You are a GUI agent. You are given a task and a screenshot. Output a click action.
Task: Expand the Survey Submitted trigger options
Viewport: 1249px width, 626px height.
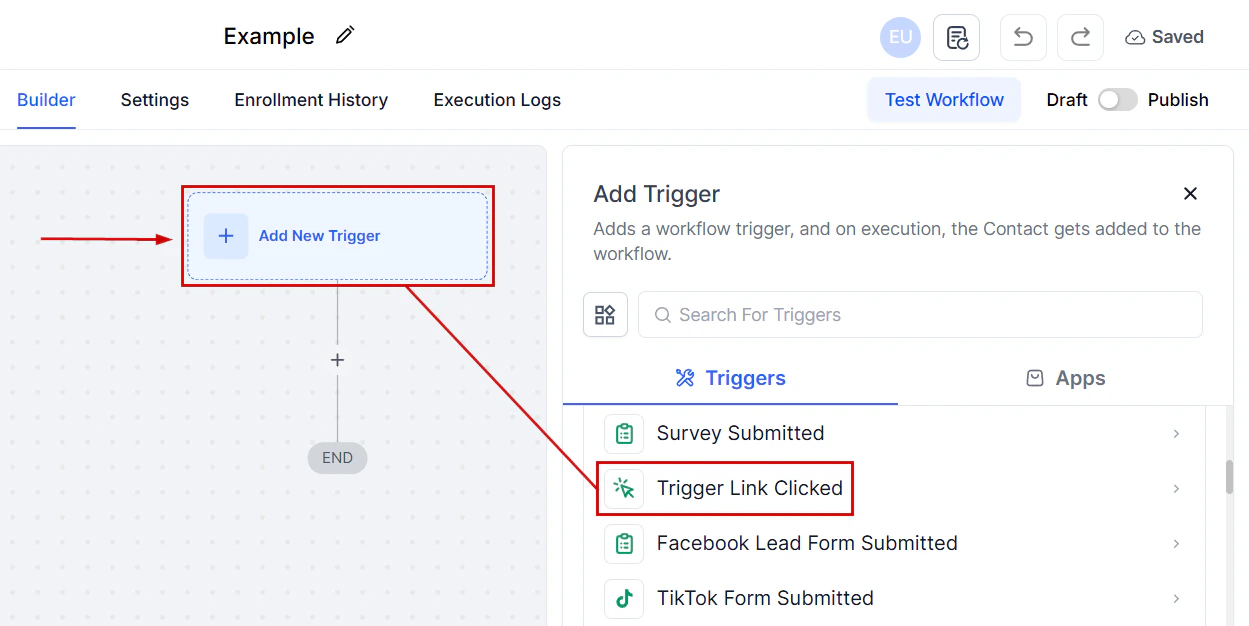coord(1176,433)
